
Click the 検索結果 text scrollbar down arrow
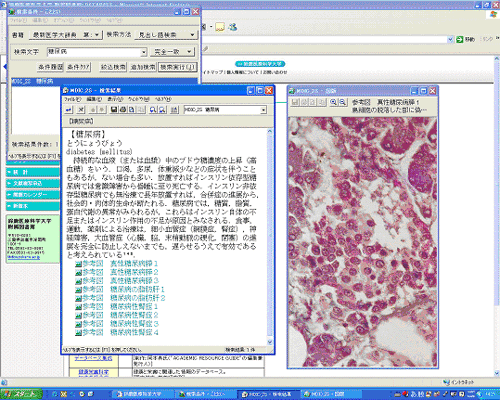point(270,342)
